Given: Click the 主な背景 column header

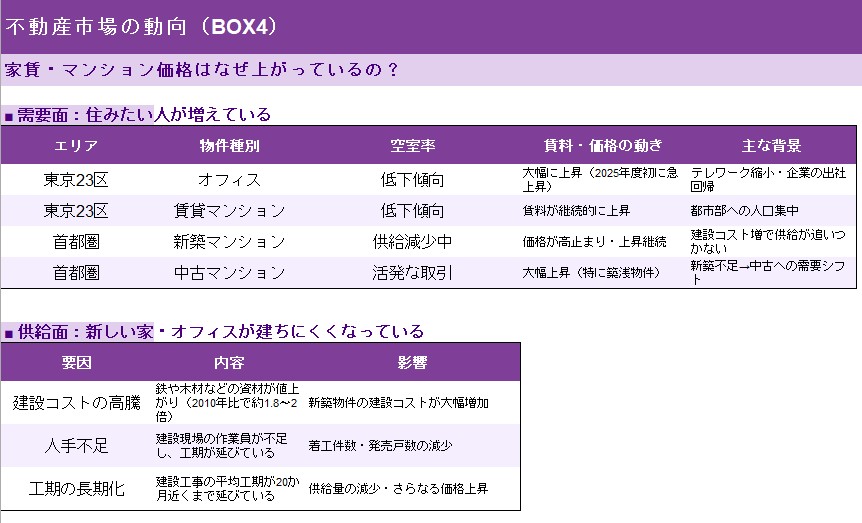Looking at the screenshot, I should (x=771, y=146).
